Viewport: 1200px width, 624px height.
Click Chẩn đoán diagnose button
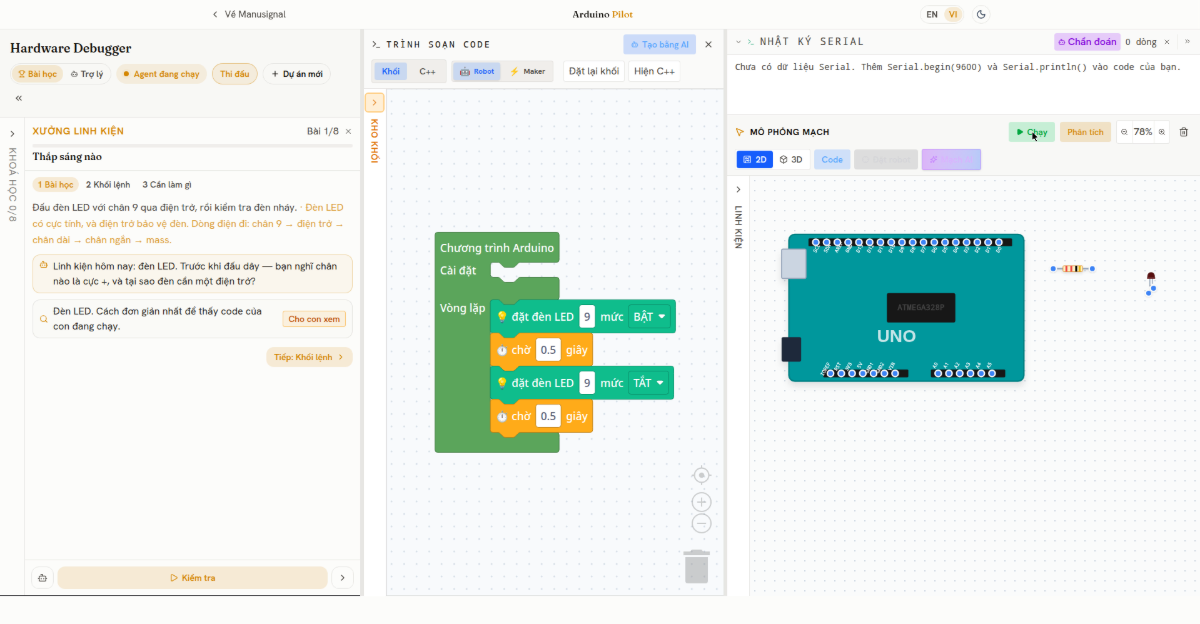pos(1087,42)
